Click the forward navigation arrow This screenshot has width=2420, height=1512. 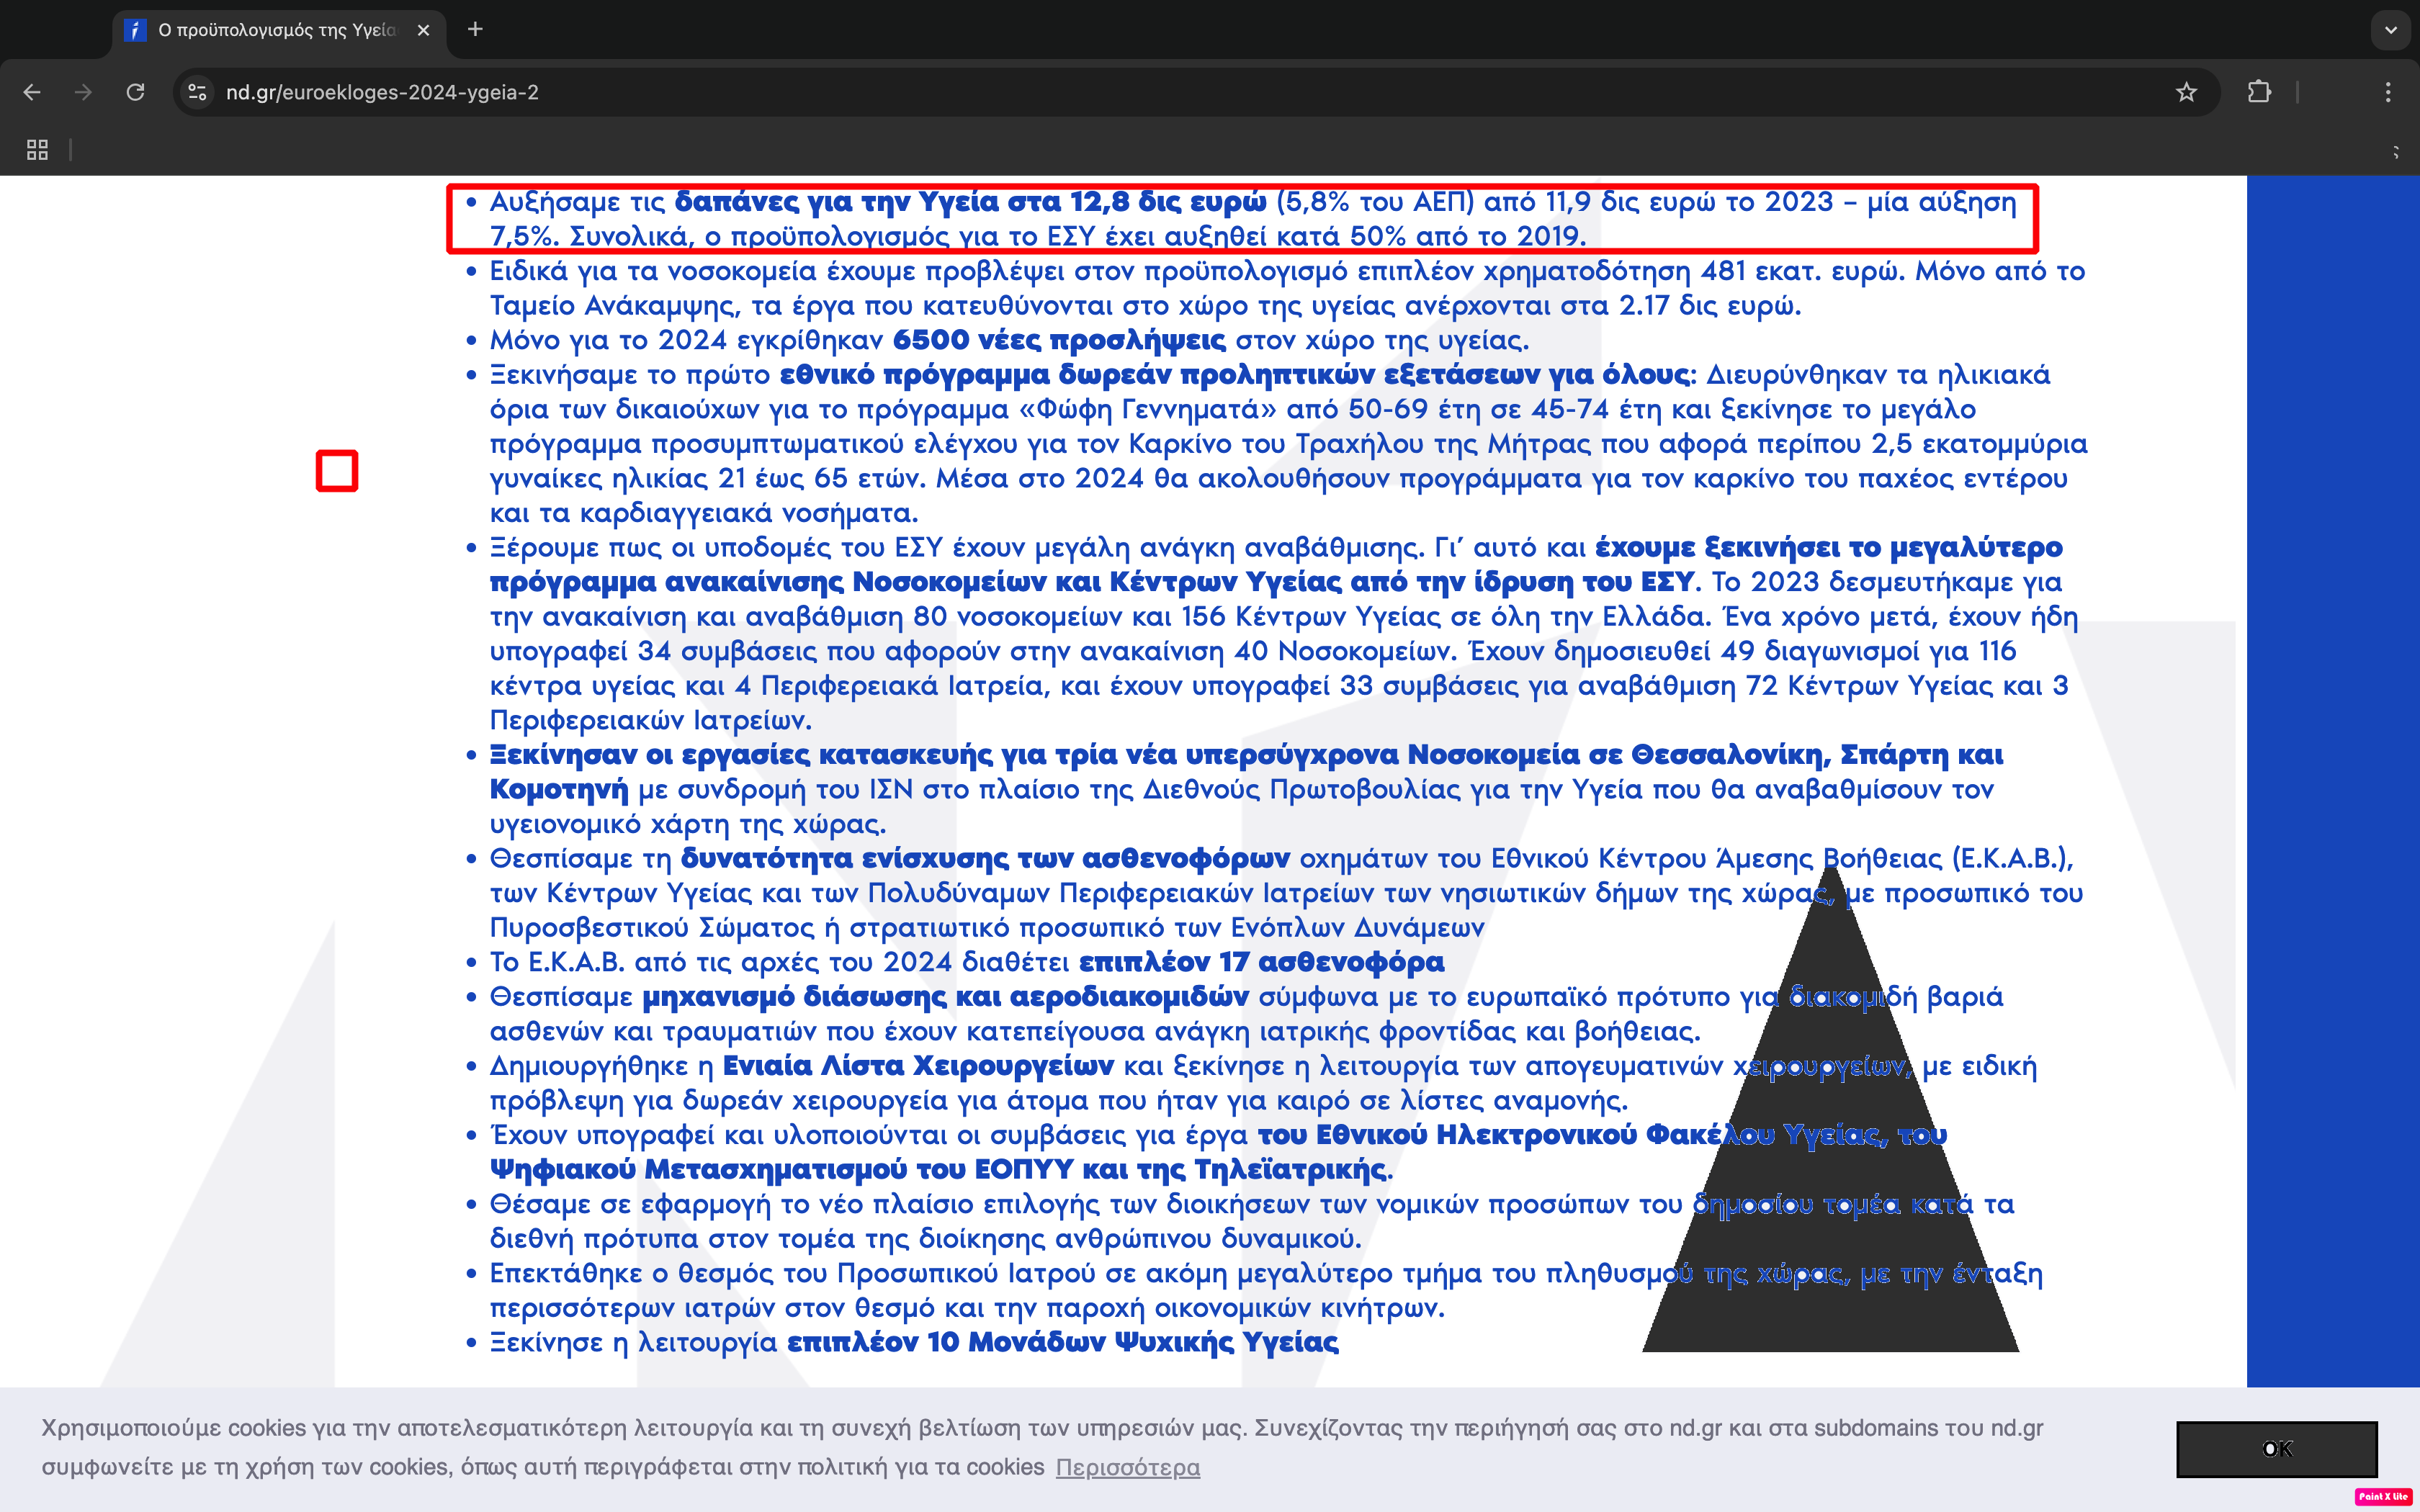[x=84, y=92]
